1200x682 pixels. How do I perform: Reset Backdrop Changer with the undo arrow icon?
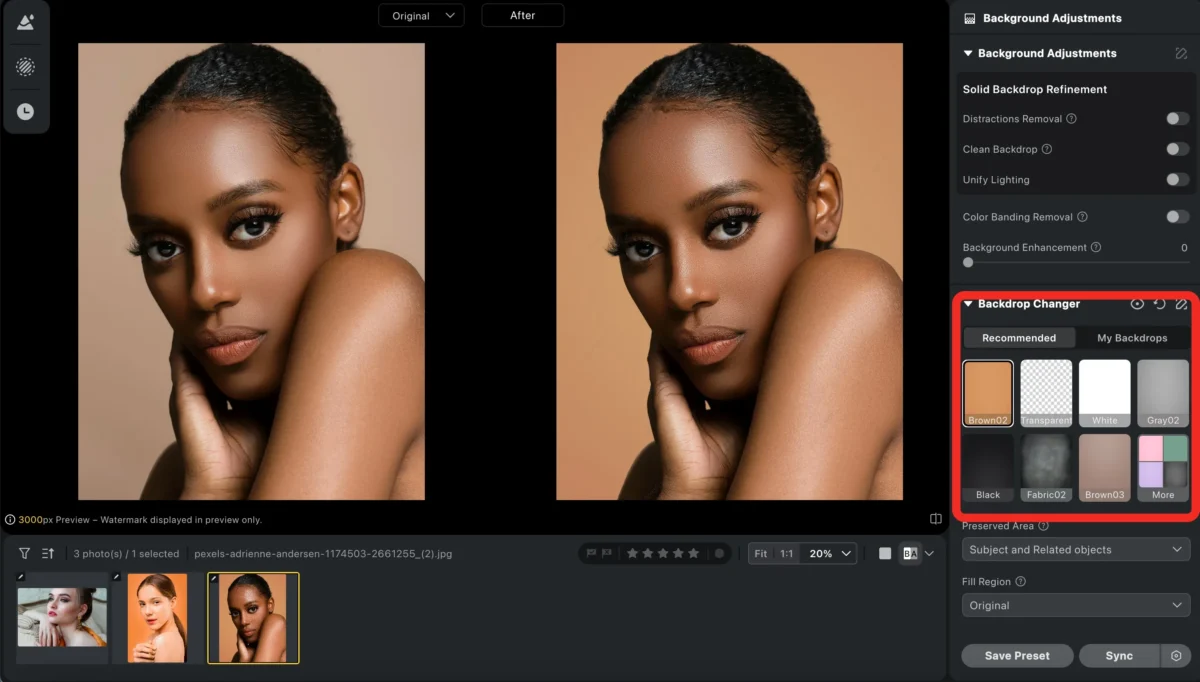pos(1160,304)
